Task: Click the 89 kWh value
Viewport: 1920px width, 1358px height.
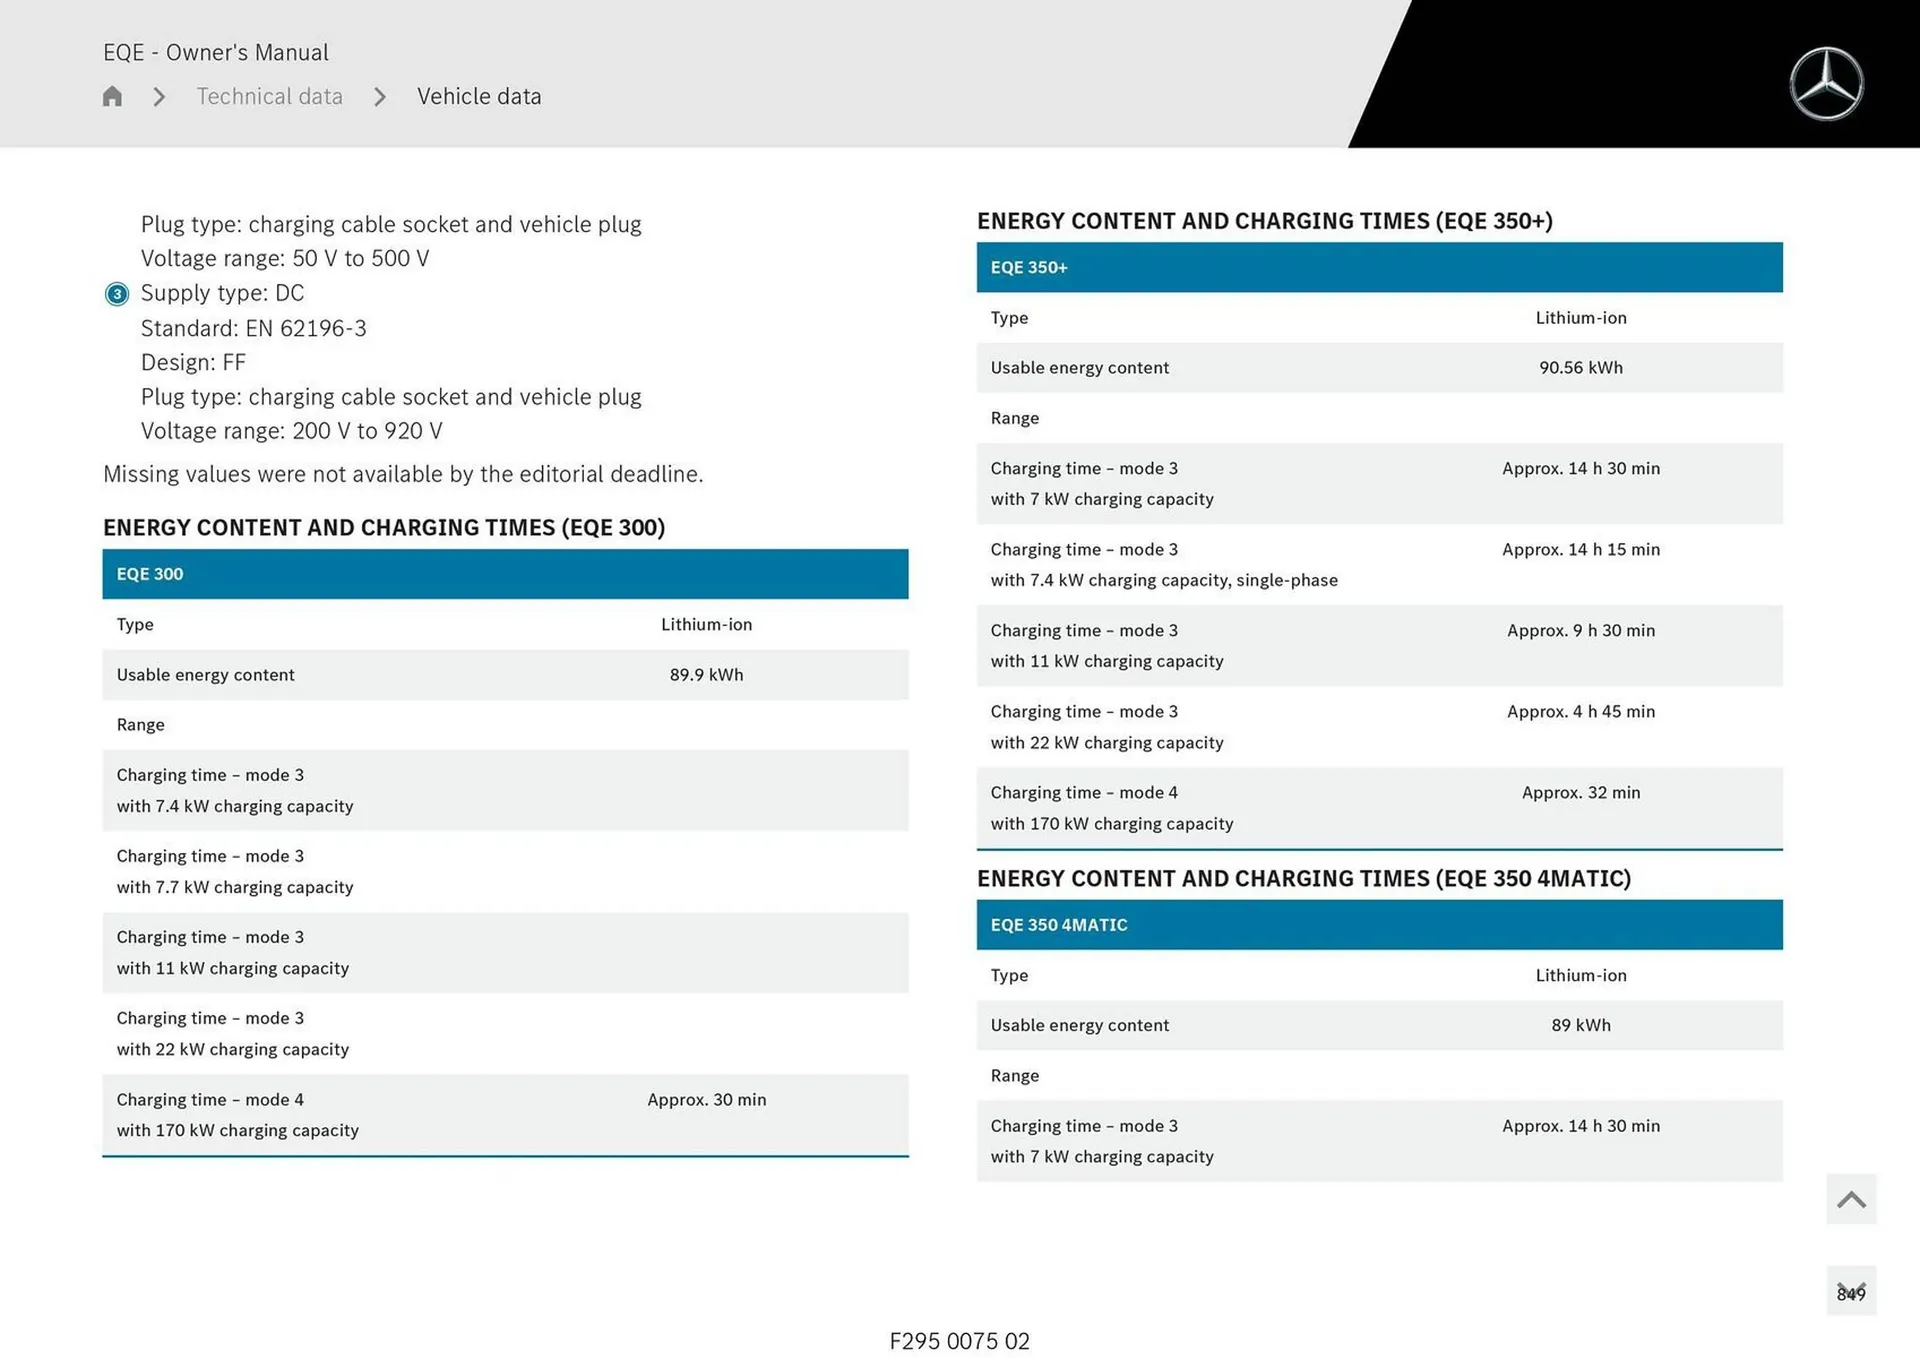Action: tap(1581, 1025)
